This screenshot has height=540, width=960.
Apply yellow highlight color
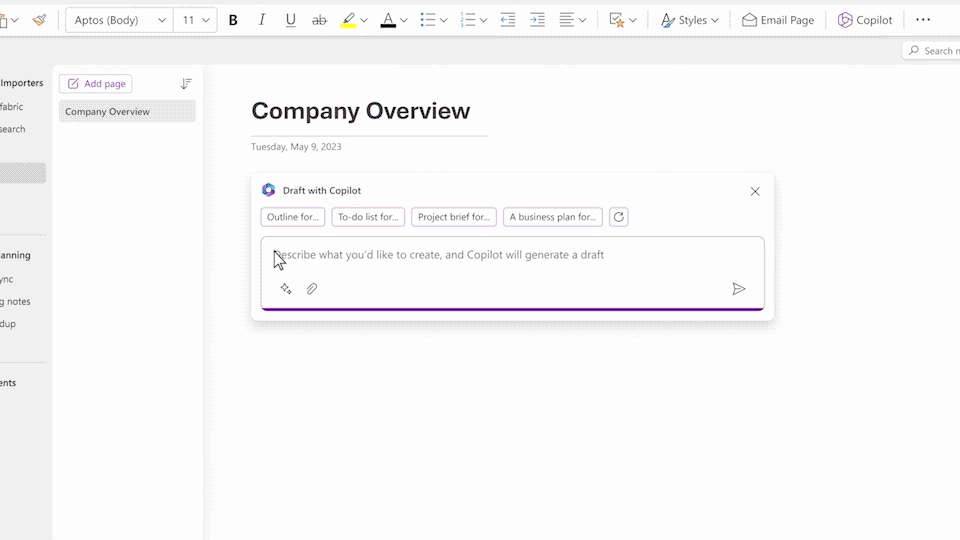[x=348, y=20]
